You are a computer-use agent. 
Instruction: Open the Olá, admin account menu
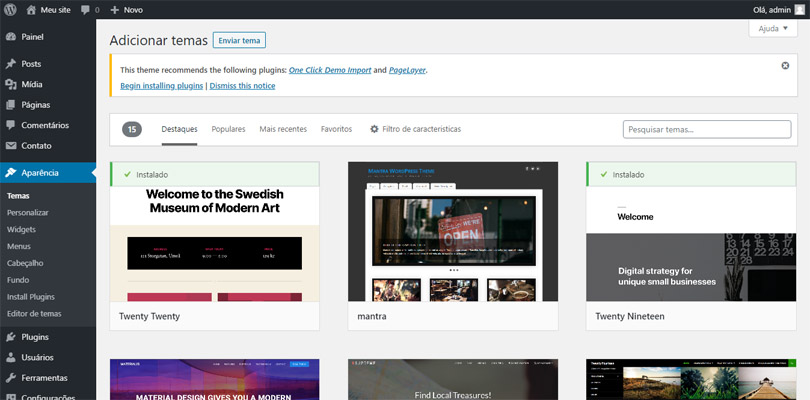click(x=777, y=9)
